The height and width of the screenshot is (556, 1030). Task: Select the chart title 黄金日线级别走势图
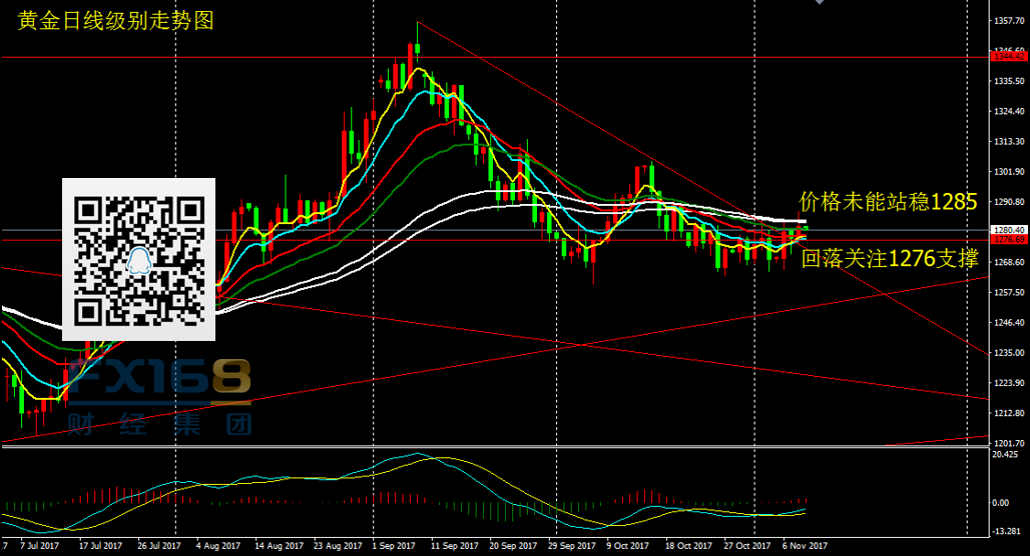(x=116, y=20)
